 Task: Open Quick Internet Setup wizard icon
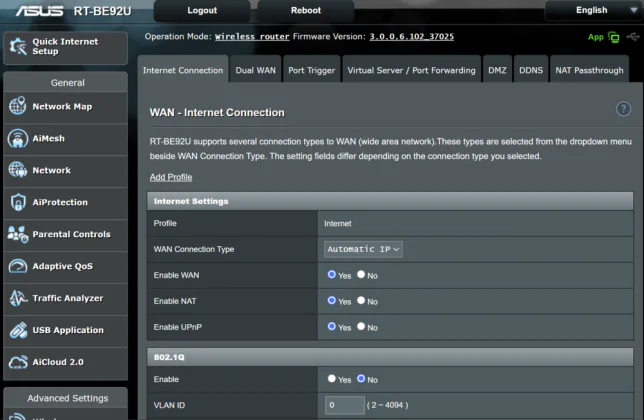[18, 46]
